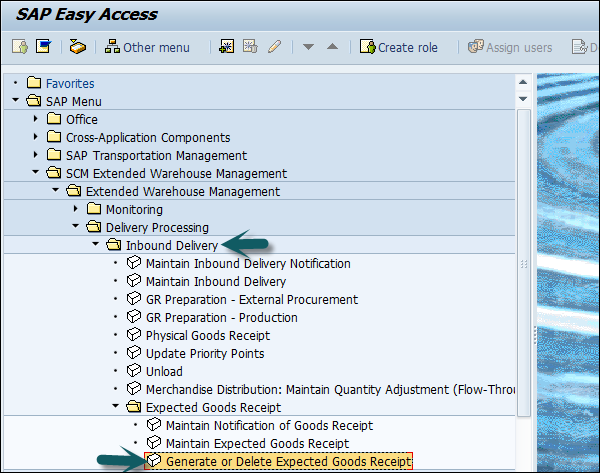Select Generate or Delete Expected Goods Receipt
600x473 pixels.
pyautogui.click(x=288, y=462)
